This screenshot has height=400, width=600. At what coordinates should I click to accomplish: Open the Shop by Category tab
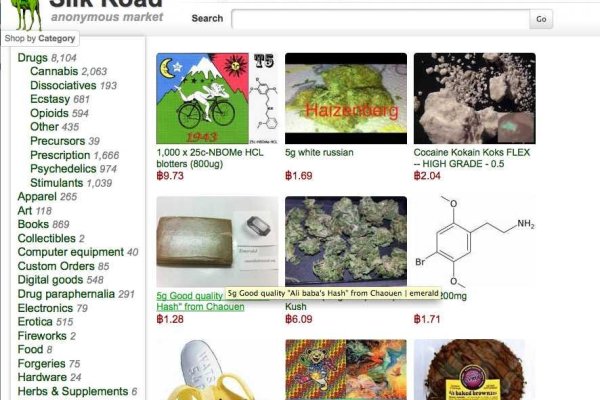[x=40, y=39]
